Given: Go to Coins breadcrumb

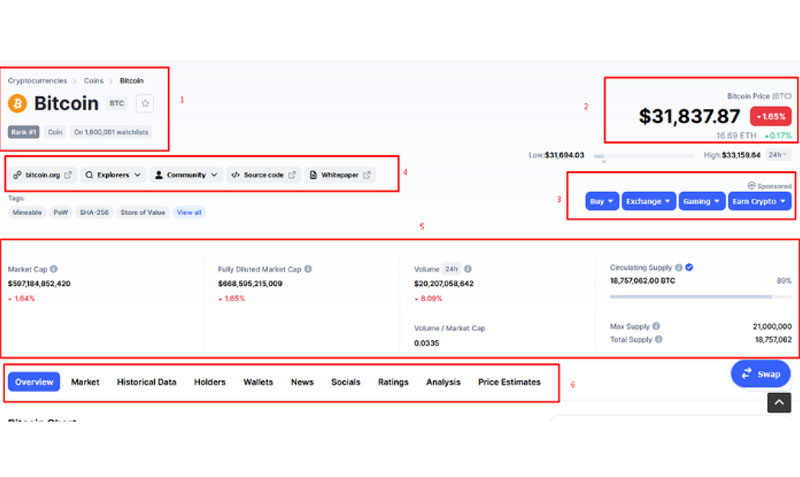Looking at the screenshot, I should pos(93,81).
